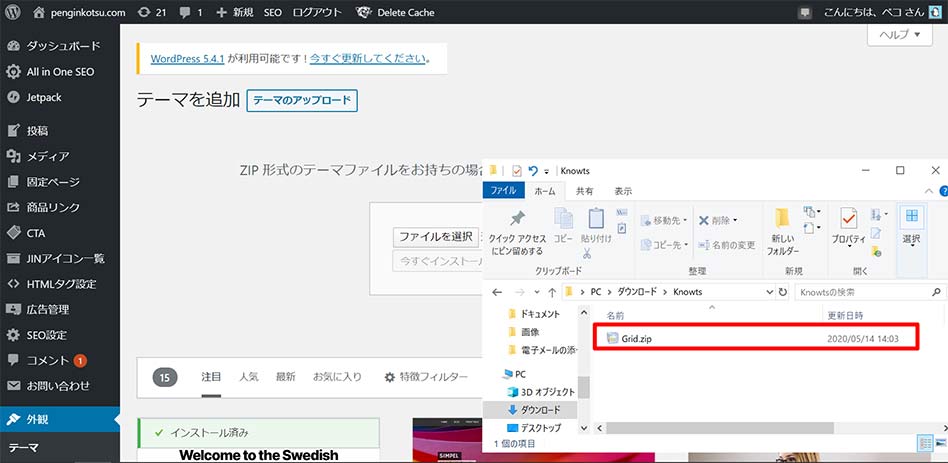Open 広告管理 in the sidebar
Screen dimensions: 948x463
pos(60,309)
